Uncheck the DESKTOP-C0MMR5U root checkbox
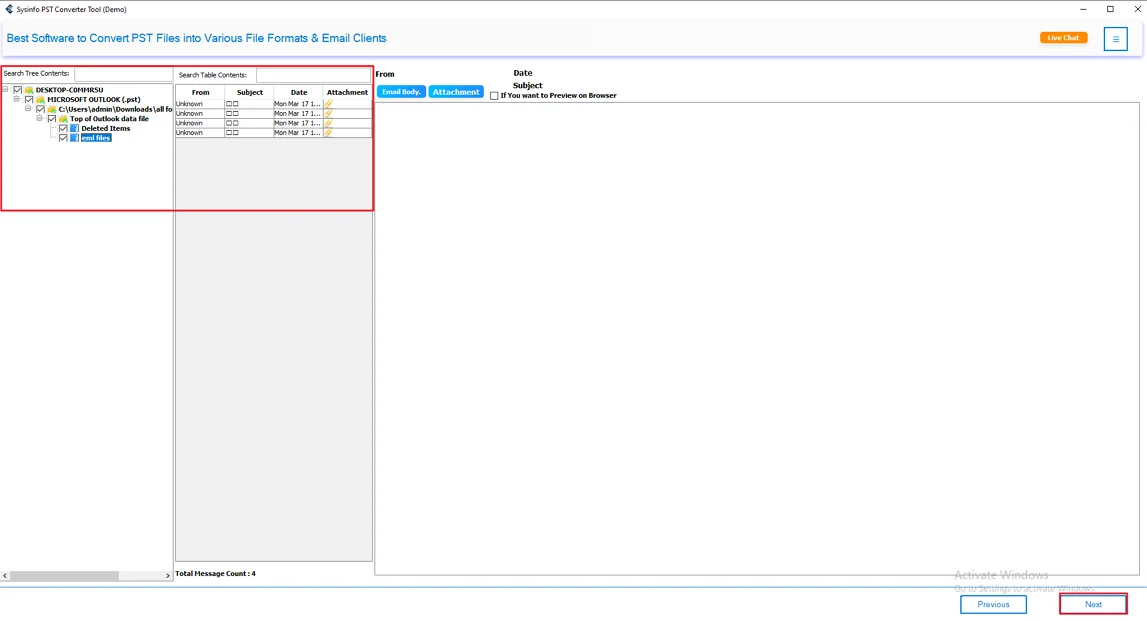The image size is (1147, 621). (17, 89)
